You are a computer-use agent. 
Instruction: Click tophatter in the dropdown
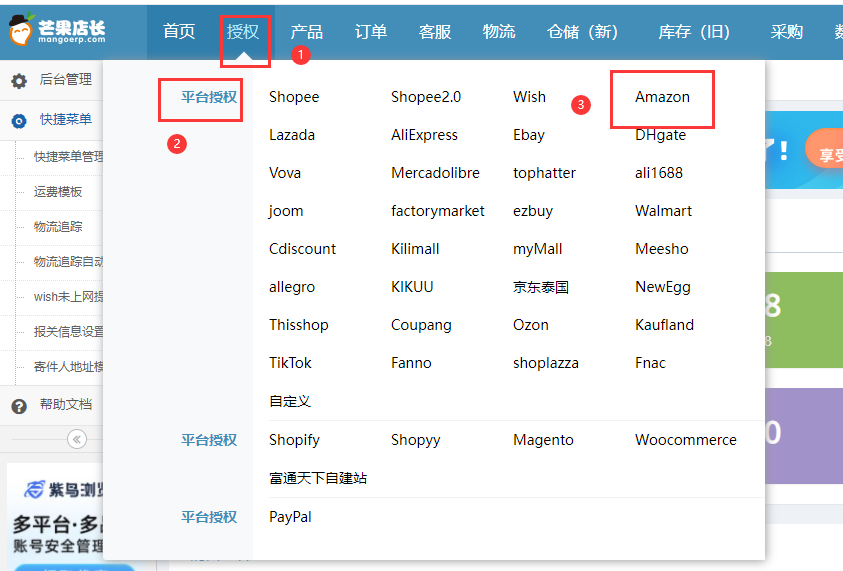click(x=545, y=173)
